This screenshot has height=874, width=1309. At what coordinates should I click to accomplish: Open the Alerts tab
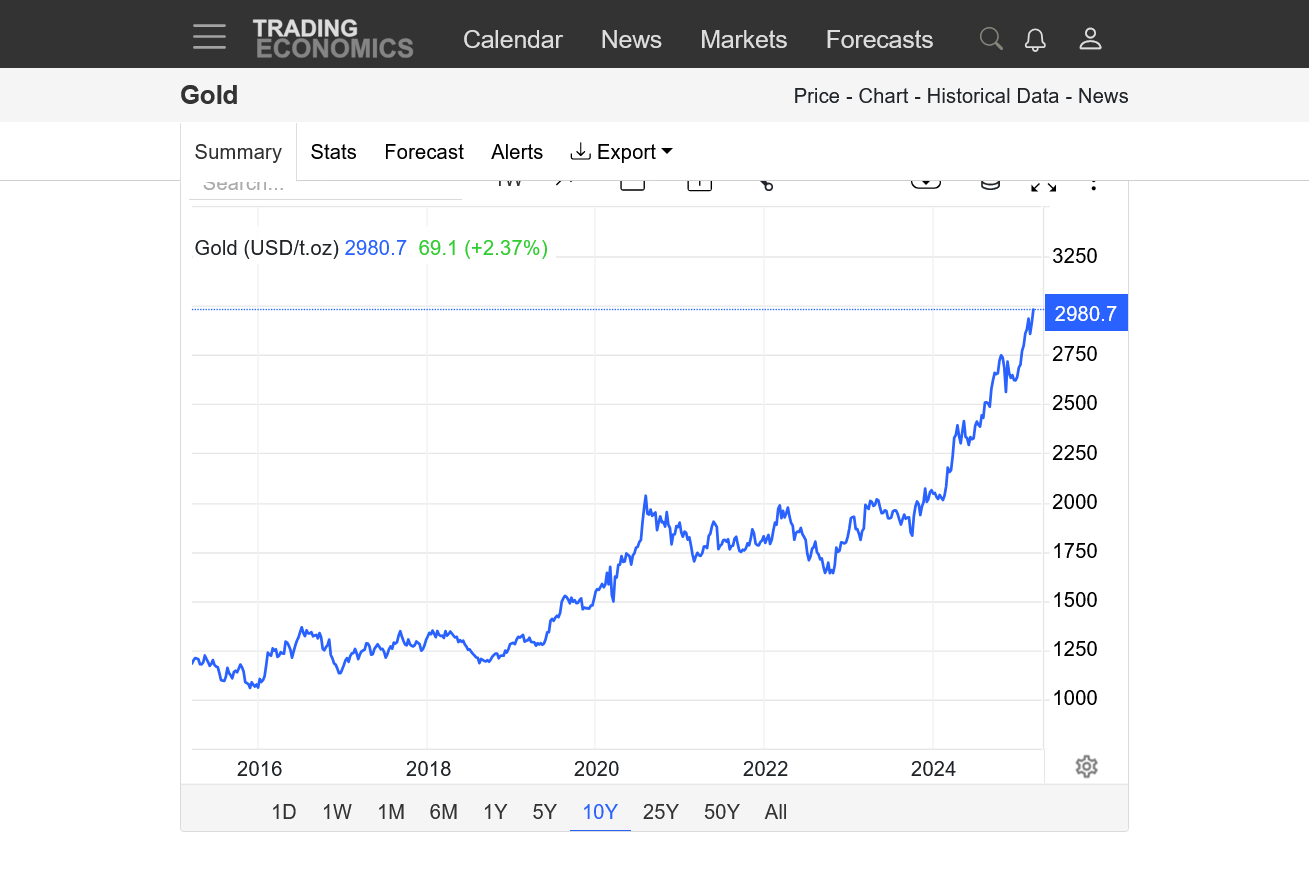click(x=516, y=152)
